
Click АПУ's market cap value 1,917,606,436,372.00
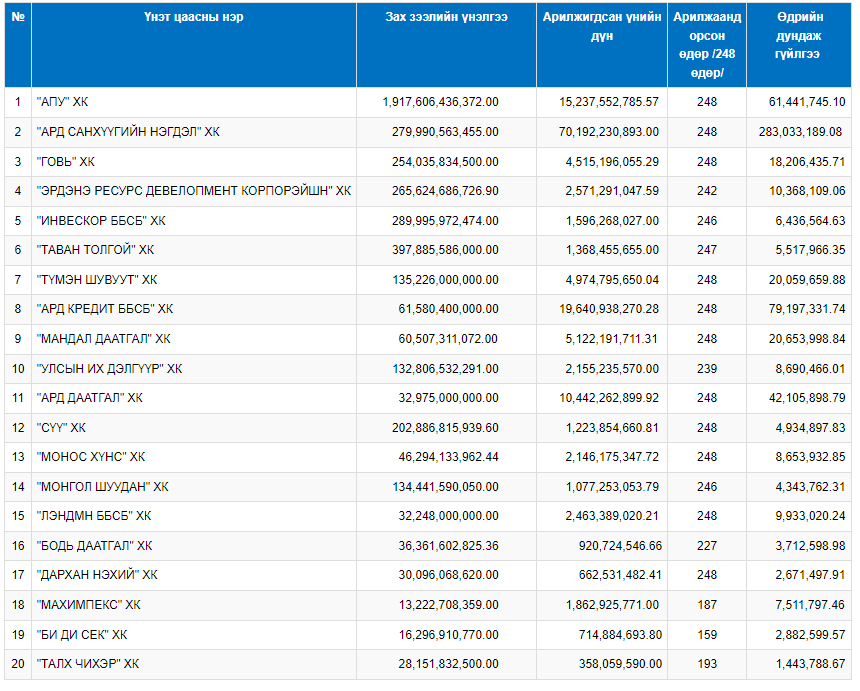click(440, 102)
